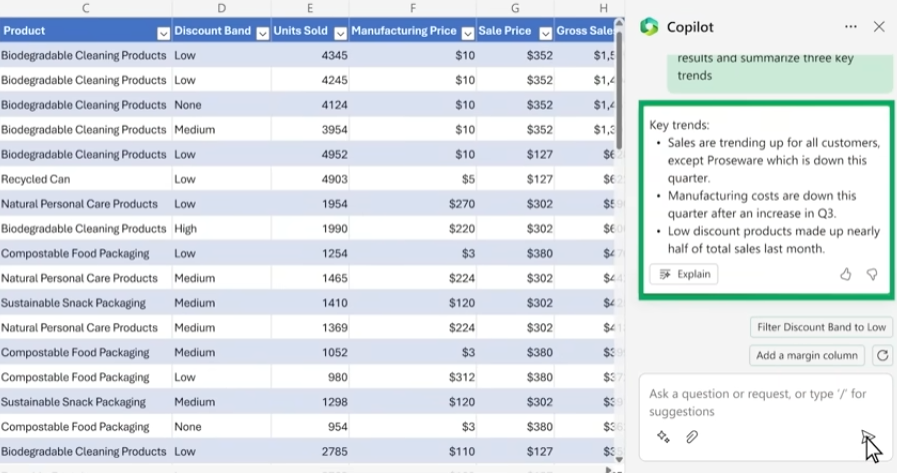Open Manufacturing Price filter dropdown
This screenshot has width=897, height=473.
coord(467,32)
